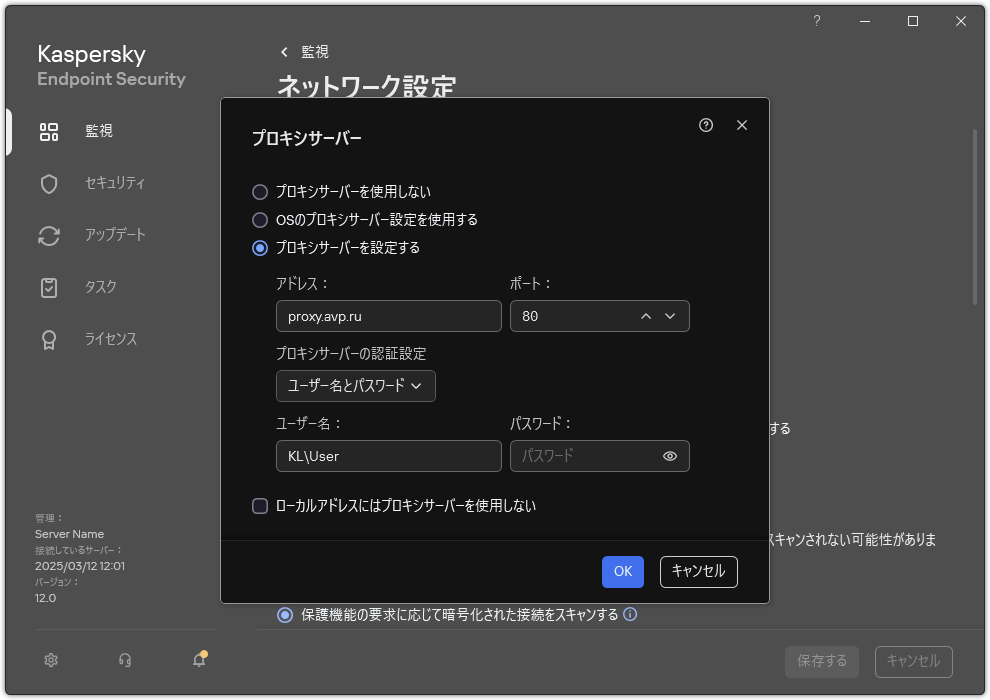
Task: Select the 監視 (Monitoring) sidebar icon
Action: (48, 131)
